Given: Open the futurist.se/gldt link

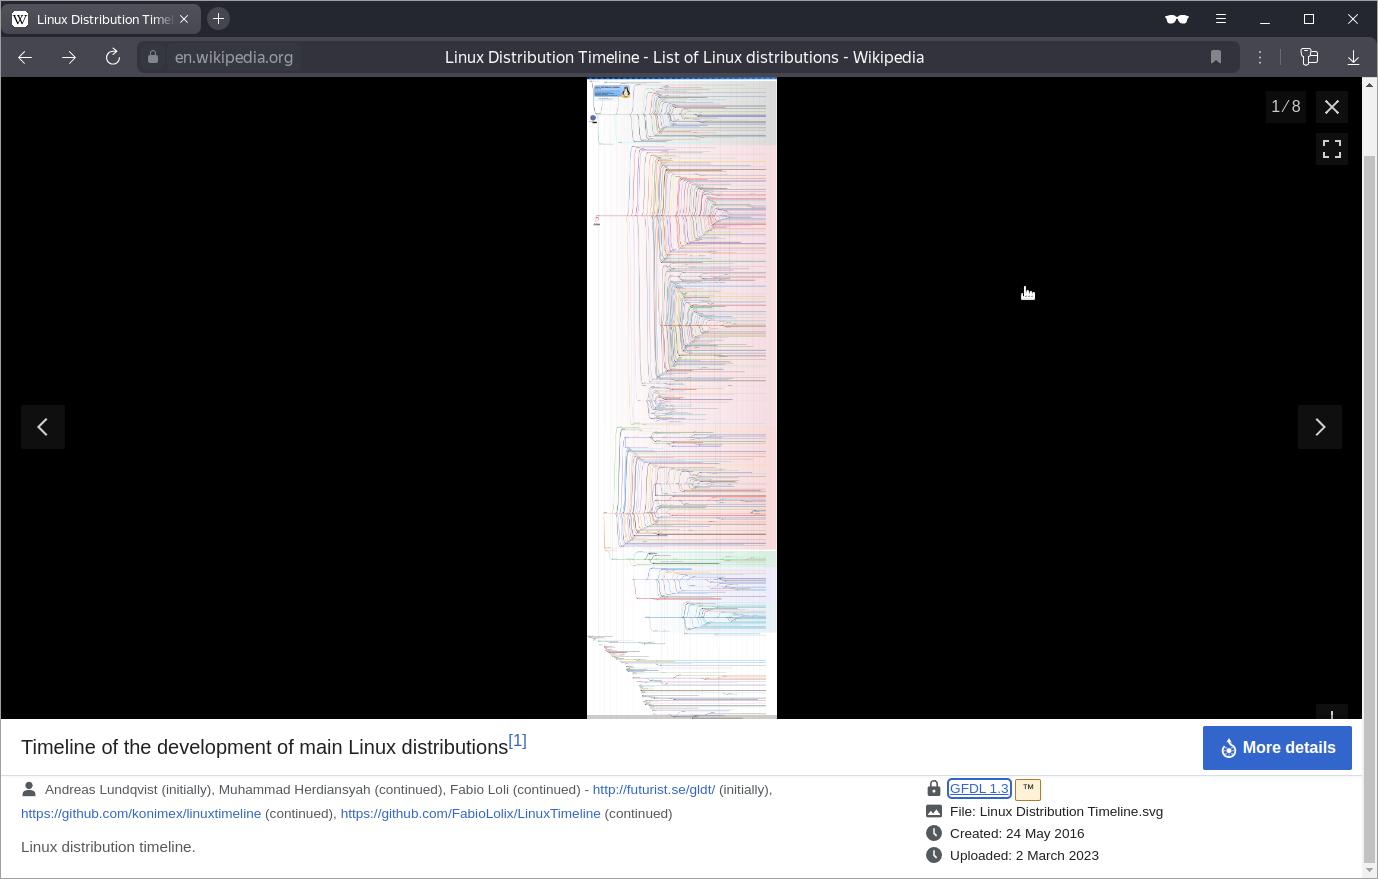Looking at the screenshot, I should tap(654, 790).
